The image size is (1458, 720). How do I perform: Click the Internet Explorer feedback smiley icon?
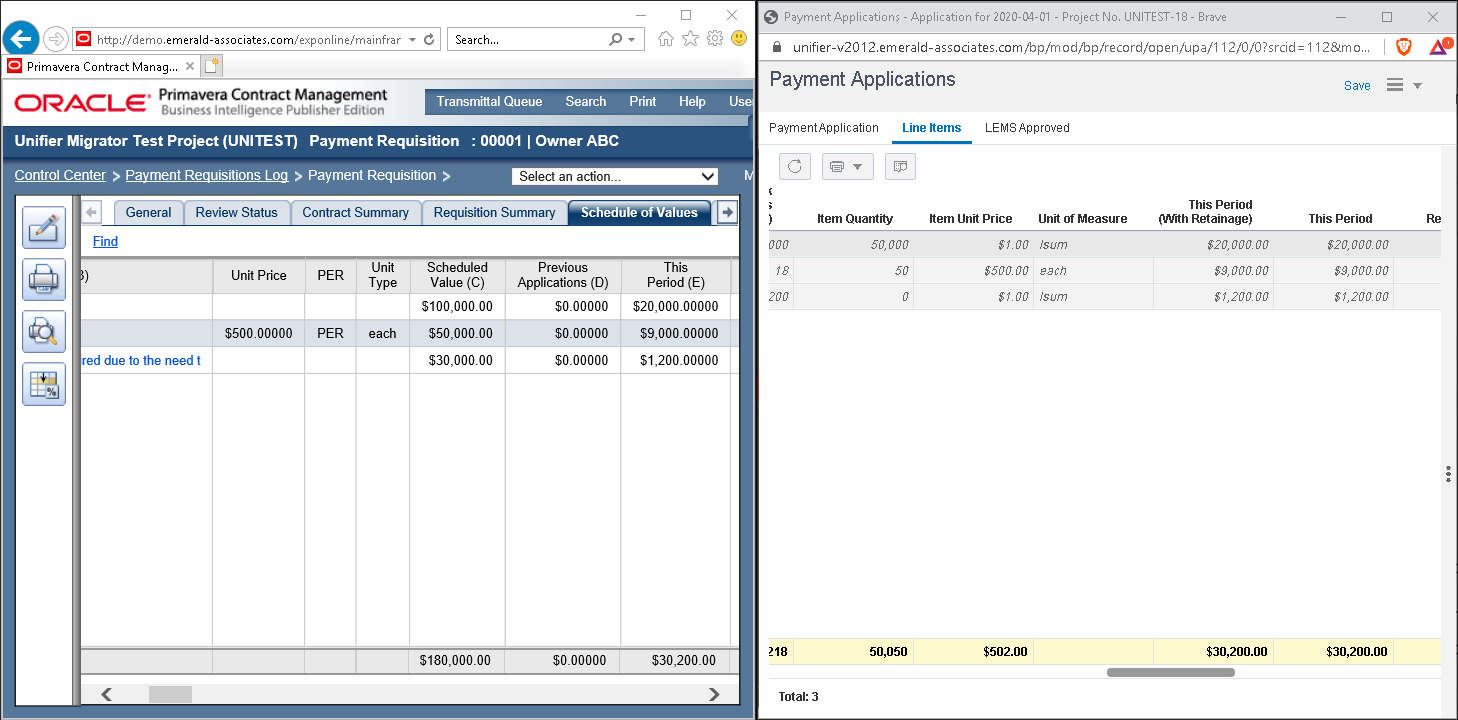click(x=737, y=39)
